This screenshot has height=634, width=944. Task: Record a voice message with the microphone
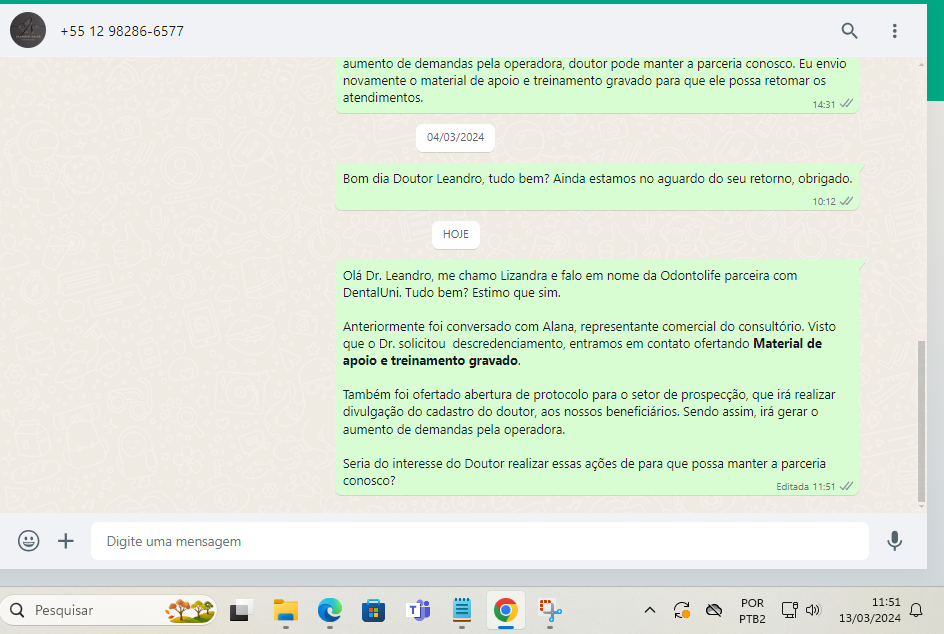895,541
